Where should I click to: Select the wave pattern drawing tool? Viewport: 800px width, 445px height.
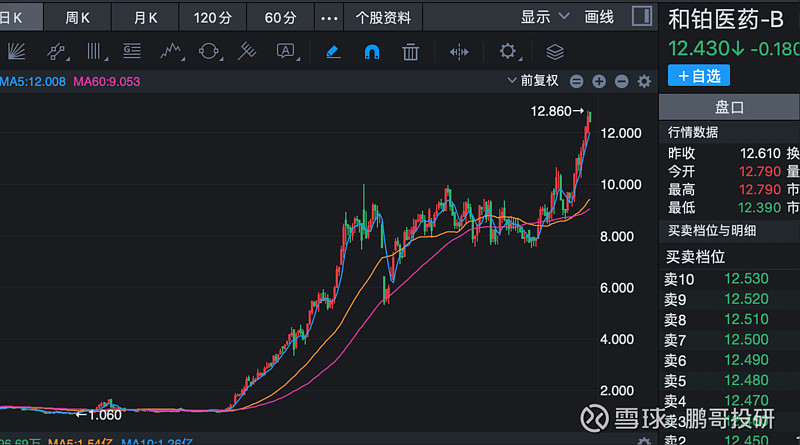click(x=170, y=51)
